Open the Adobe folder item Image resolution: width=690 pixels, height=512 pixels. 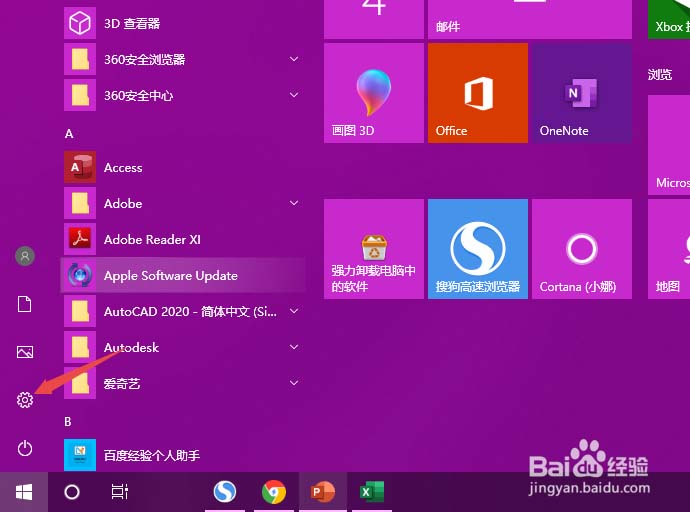(x=183, y=203)
